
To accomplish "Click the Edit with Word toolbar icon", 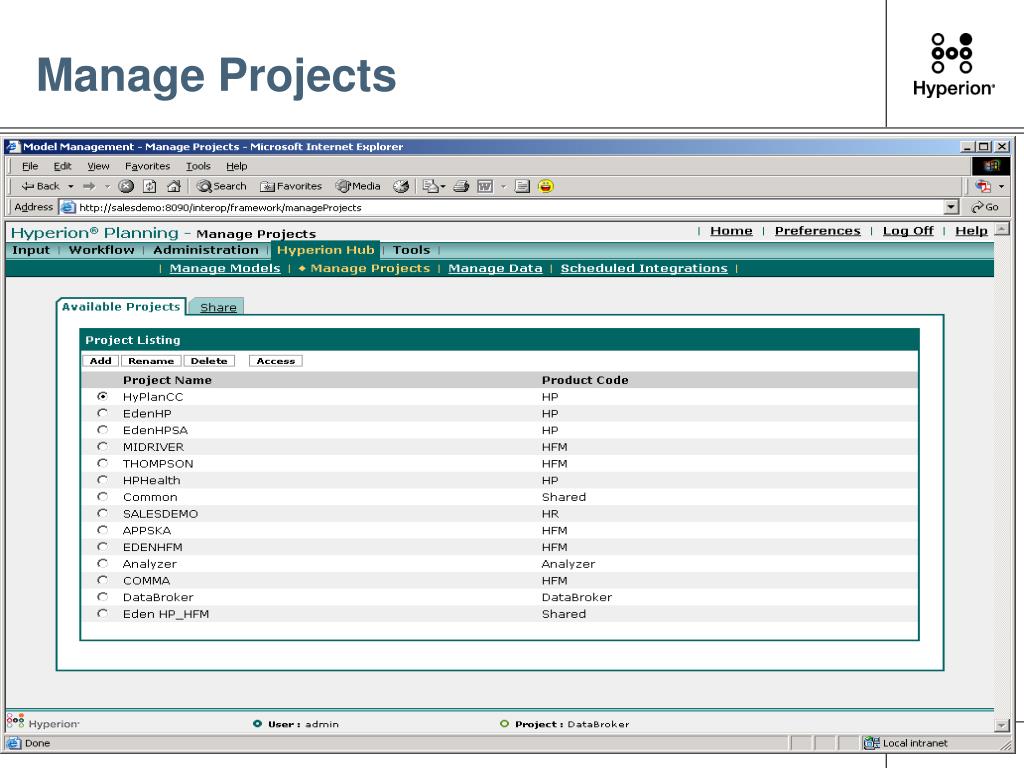I will 485,186.
